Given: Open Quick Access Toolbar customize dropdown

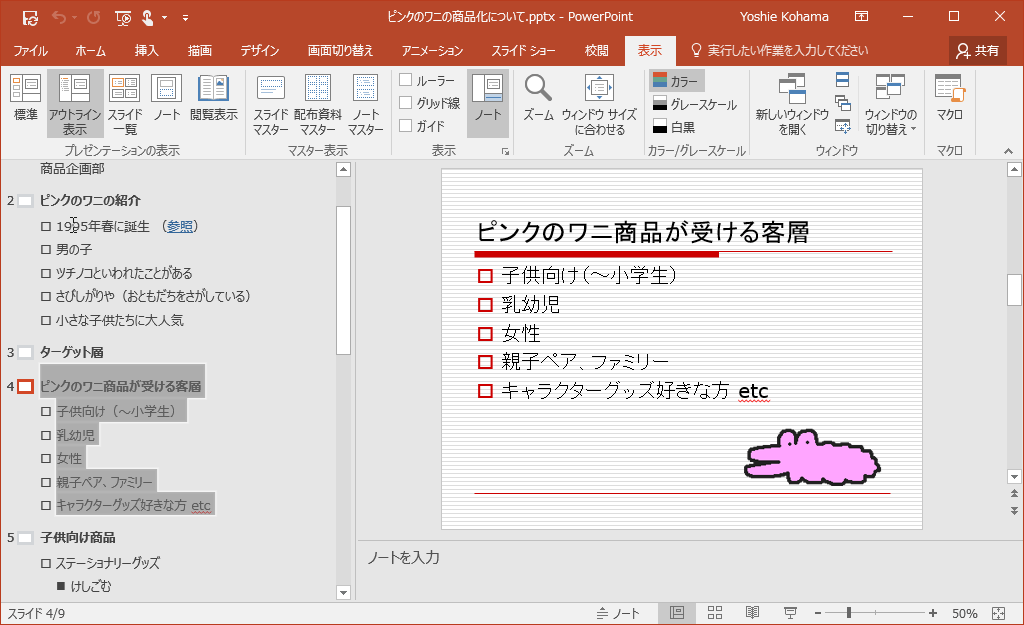Looking at the screenshot, I should [x=186, y=17].
